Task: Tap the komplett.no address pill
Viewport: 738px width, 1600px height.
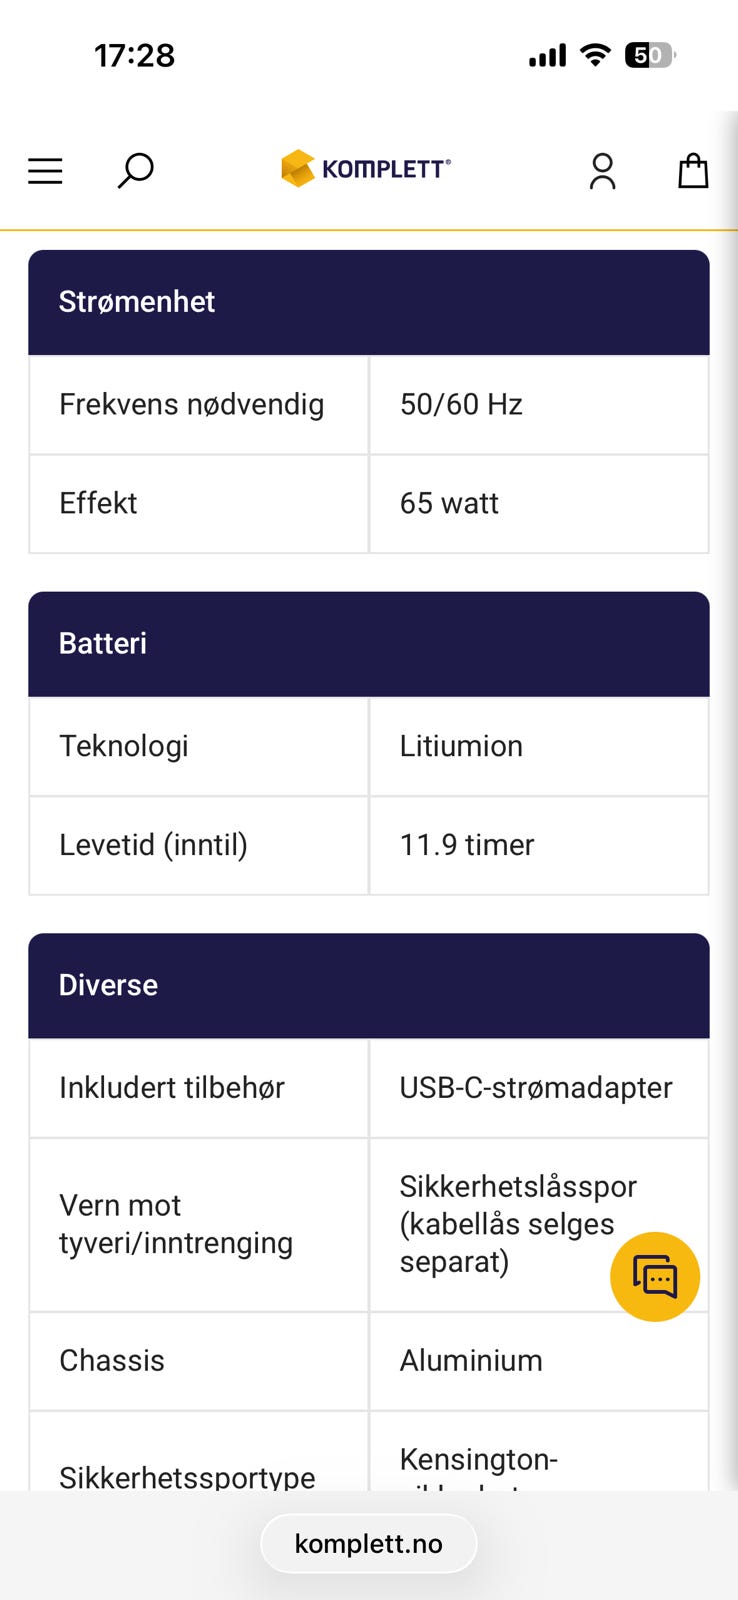Action: 368,1544
